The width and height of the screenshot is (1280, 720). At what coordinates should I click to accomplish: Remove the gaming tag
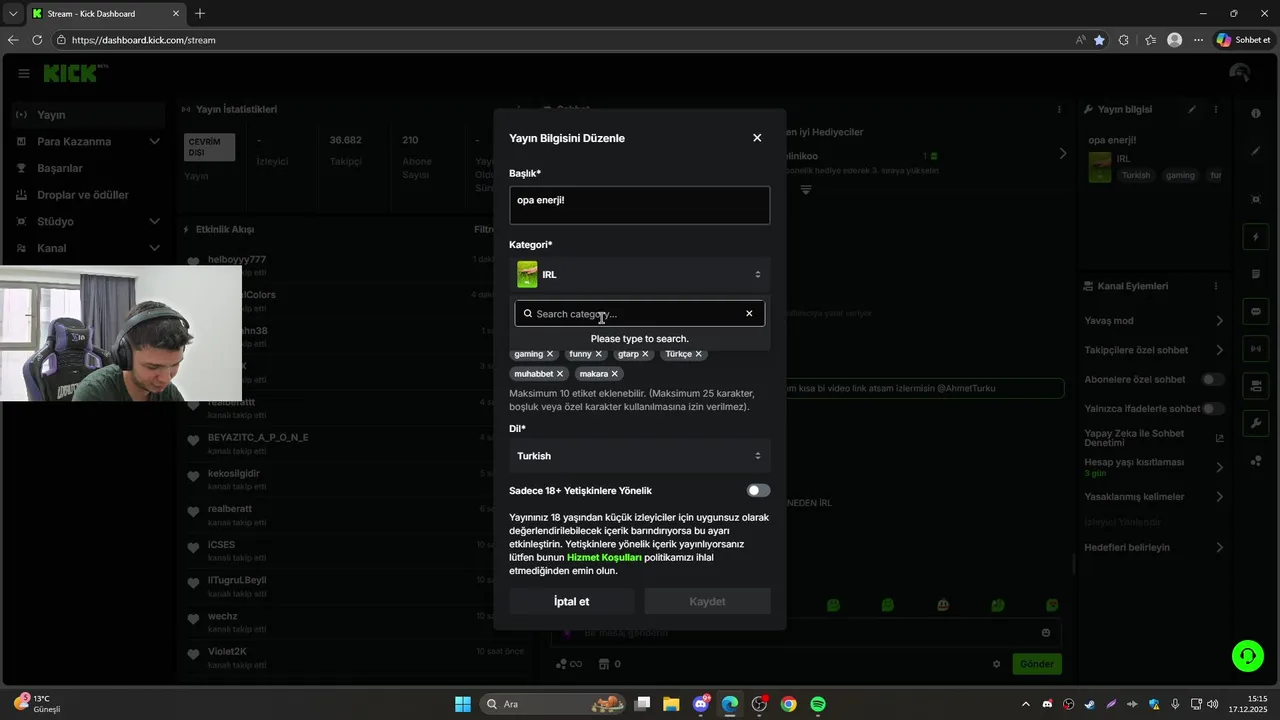tap(550, 354)
